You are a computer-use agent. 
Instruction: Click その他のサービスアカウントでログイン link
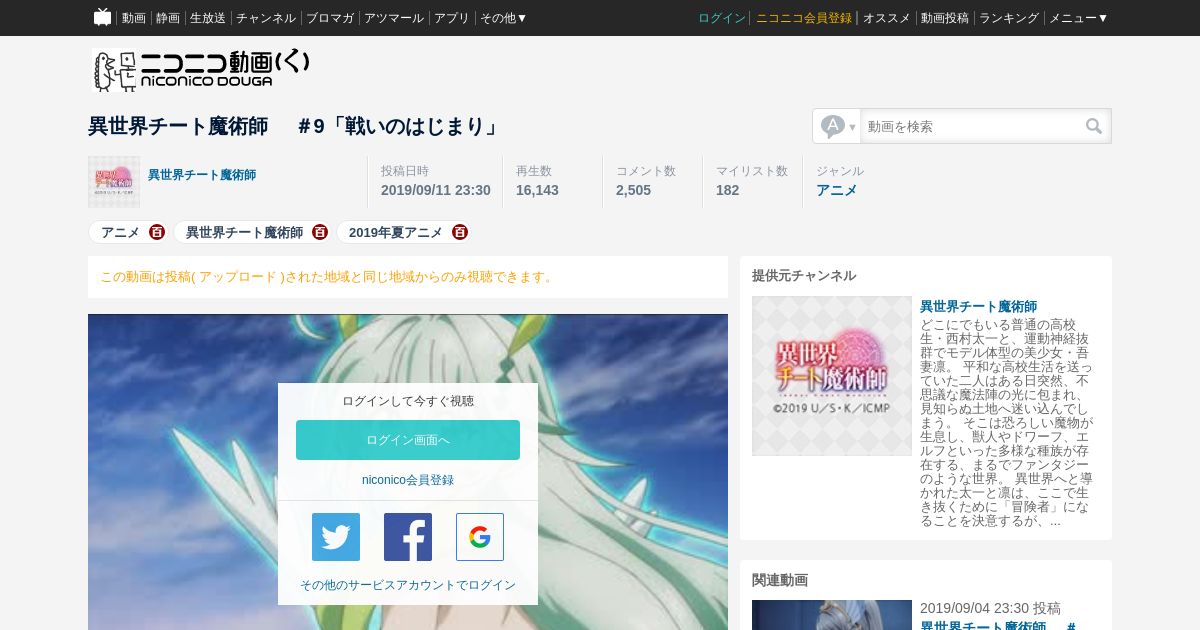[408, 585]
